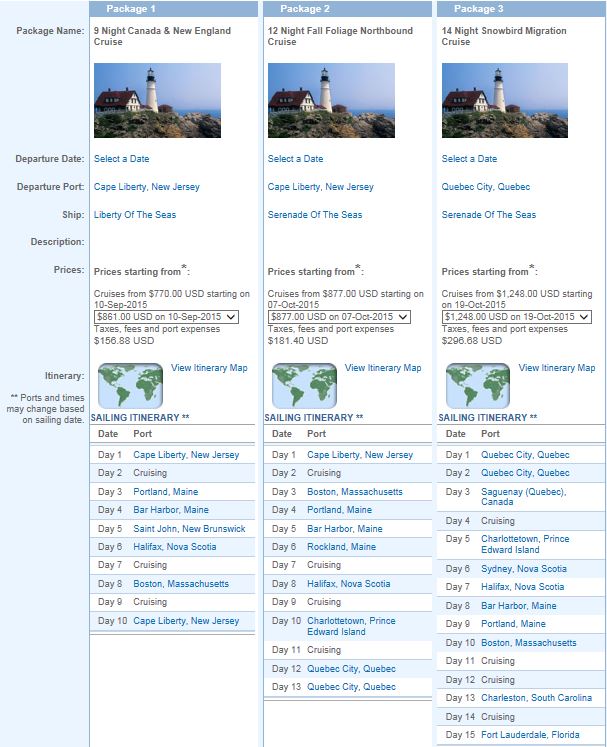This screenshot has width=607, height=747.
Task: Click Package 1 'SAILING ITINERARY **' heading
Action: [140, 418]
